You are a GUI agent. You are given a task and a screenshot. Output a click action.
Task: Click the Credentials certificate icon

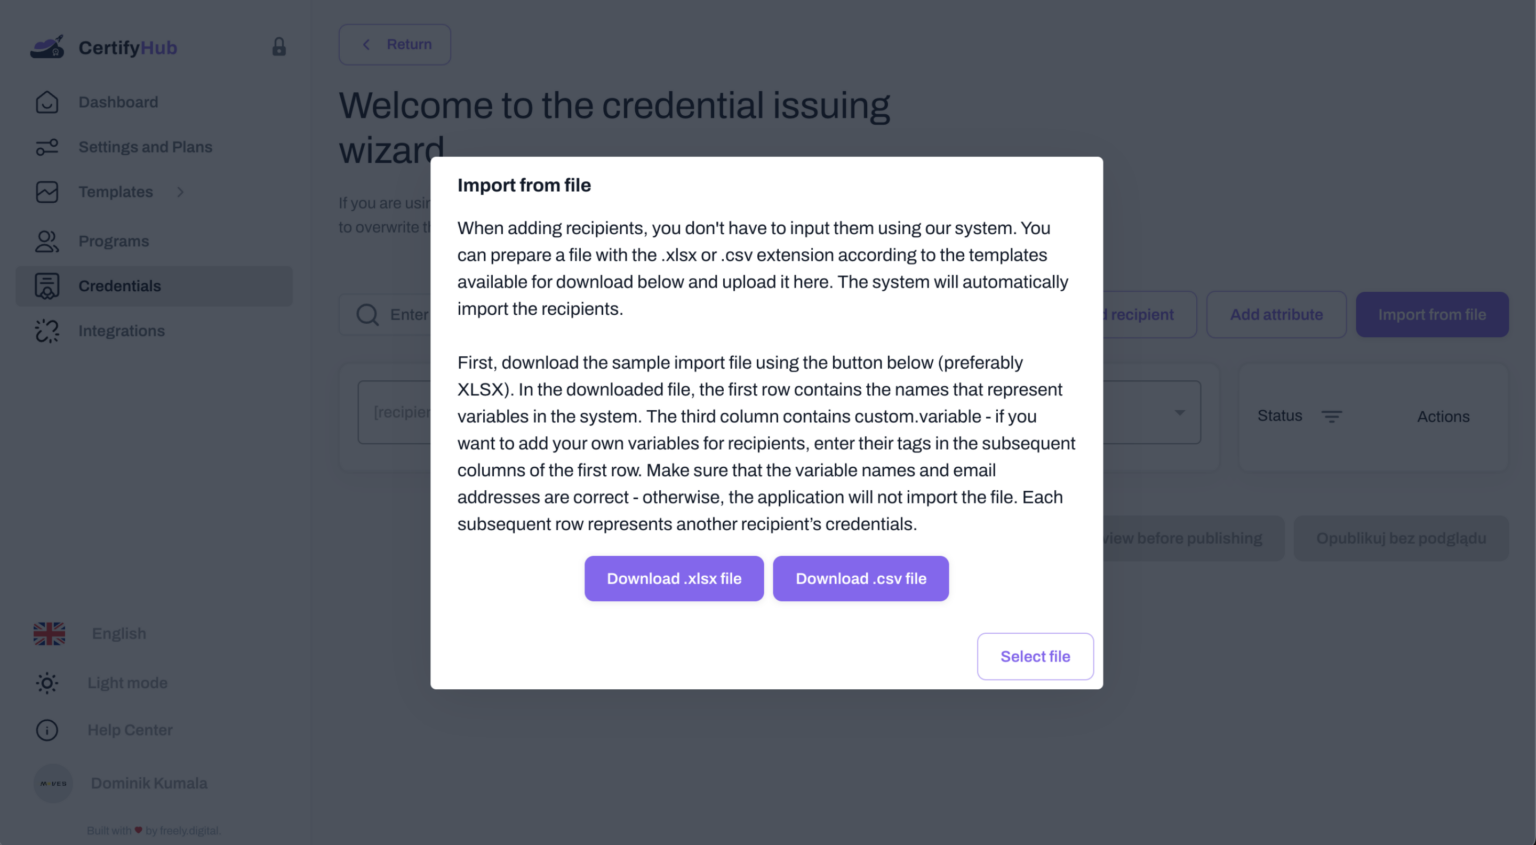[x=47, y=286]
